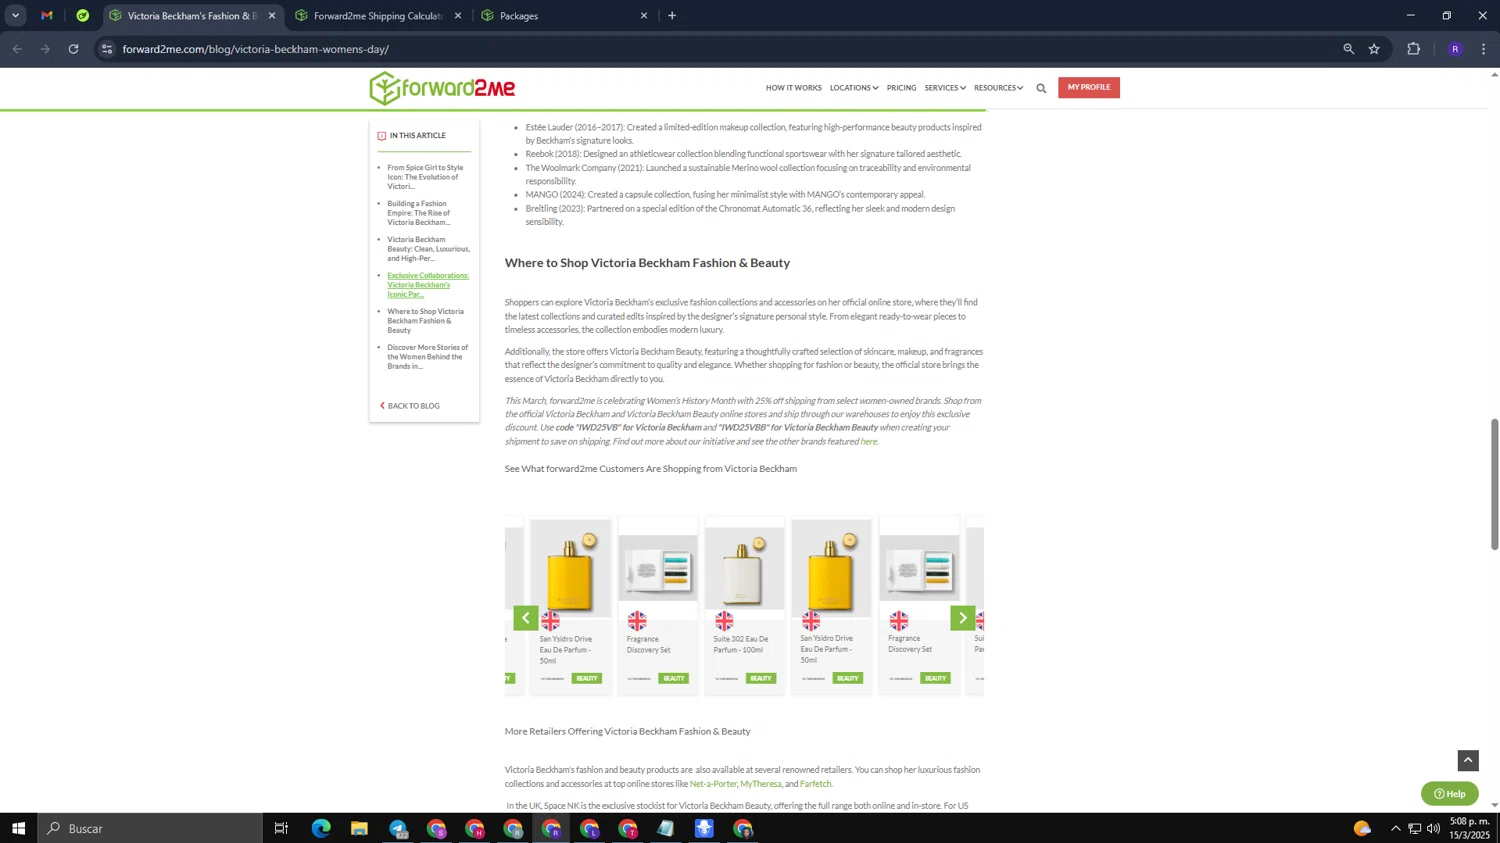Expand the Services menu
Viewport: 1500px width, 843px height.
pos(944,88)
